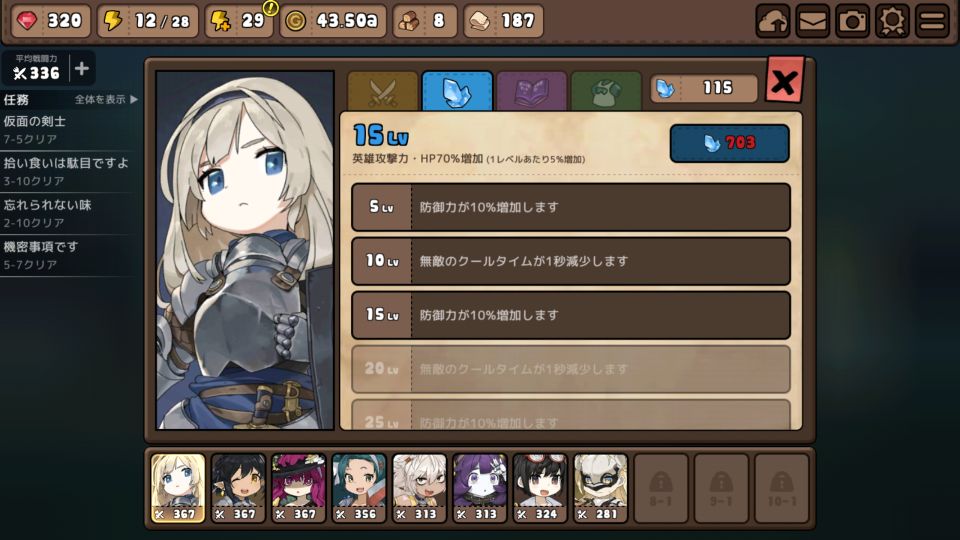Click the gold coin currency counter

[x=333, y=21]
